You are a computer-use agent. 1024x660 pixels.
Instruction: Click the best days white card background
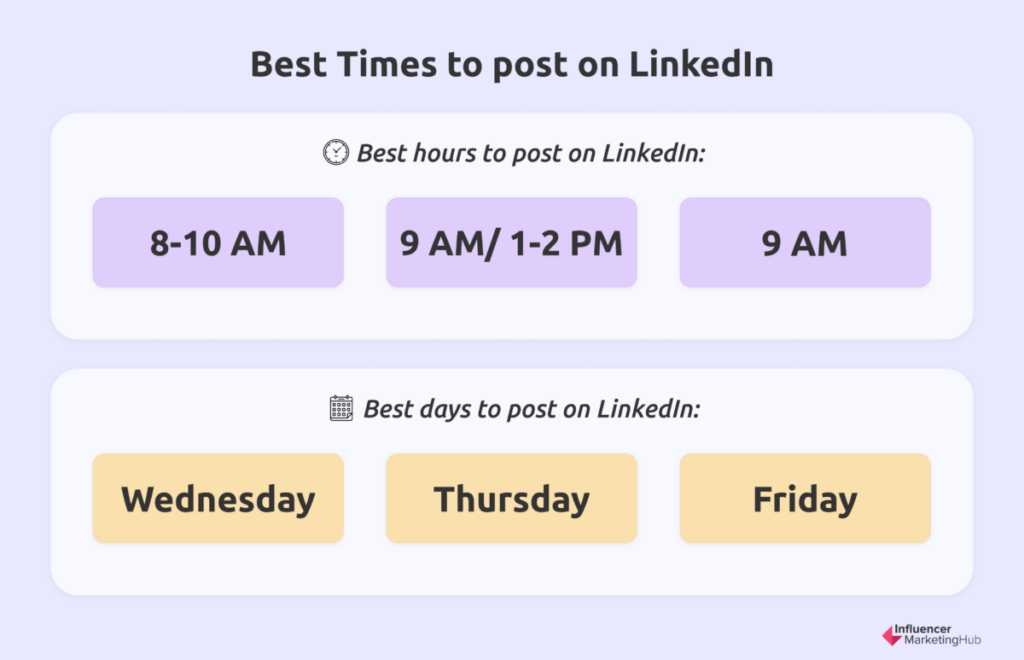coord(512,569)
